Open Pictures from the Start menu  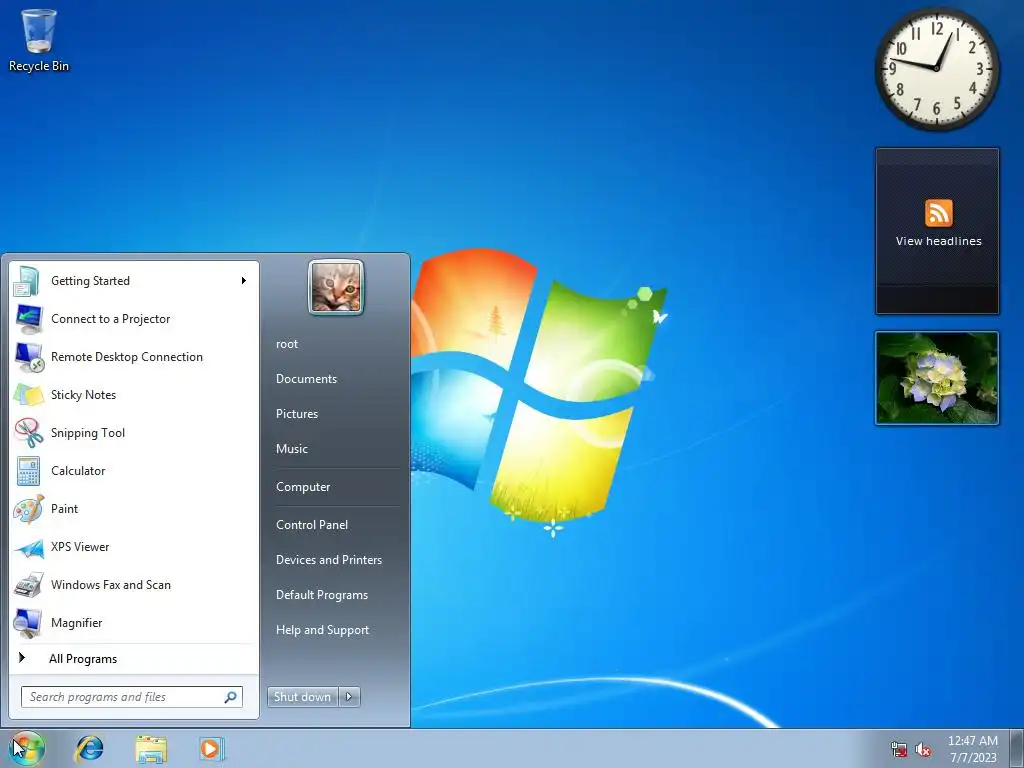pyautogui.click(x=297, y=414)
